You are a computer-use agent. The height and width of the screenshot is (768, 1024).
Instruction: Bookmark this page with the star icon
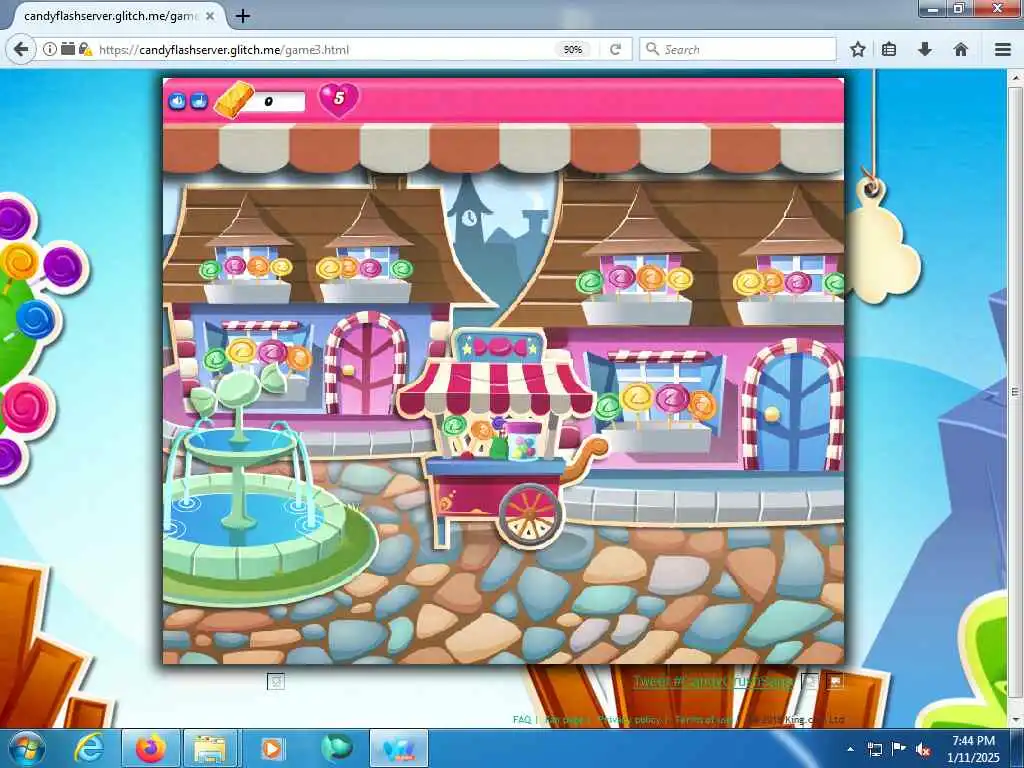click(858, 49)
